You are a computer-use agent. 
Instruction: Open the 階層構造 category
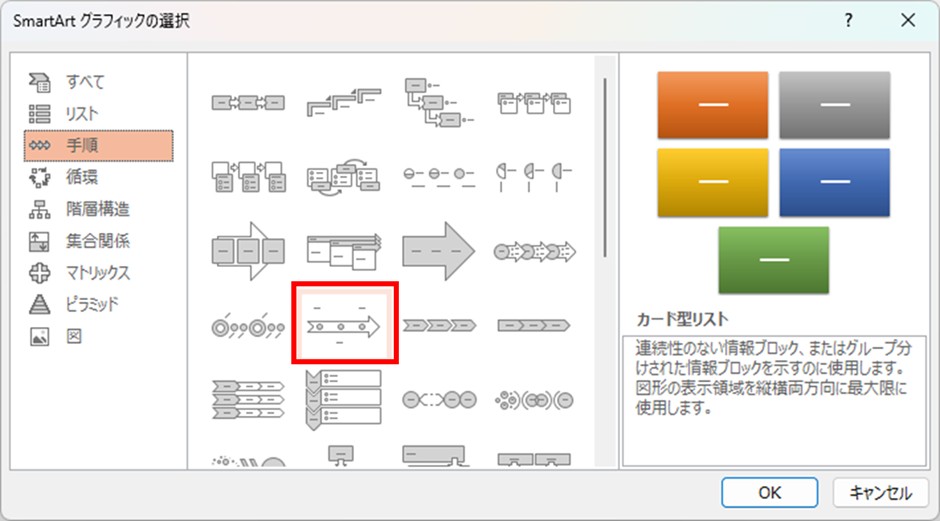(98, 209)
